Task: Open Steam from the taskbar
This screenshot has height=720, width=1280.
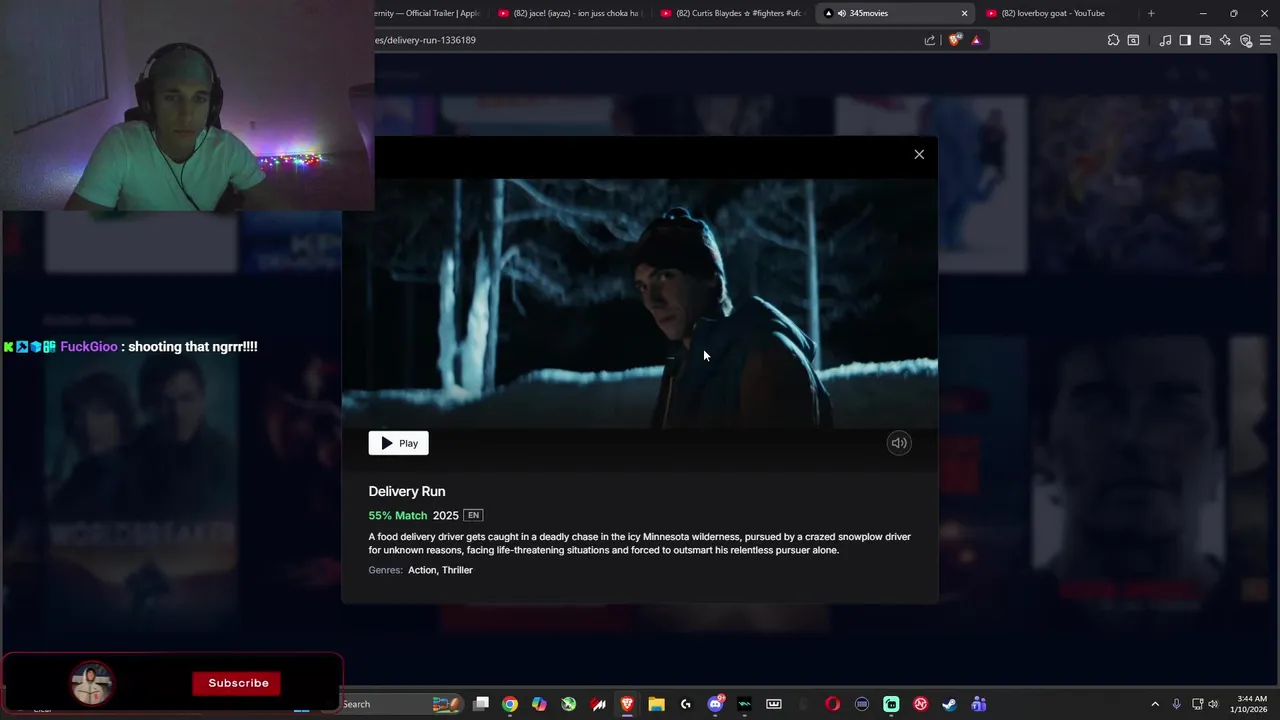Action: click(x=949, y=704)
